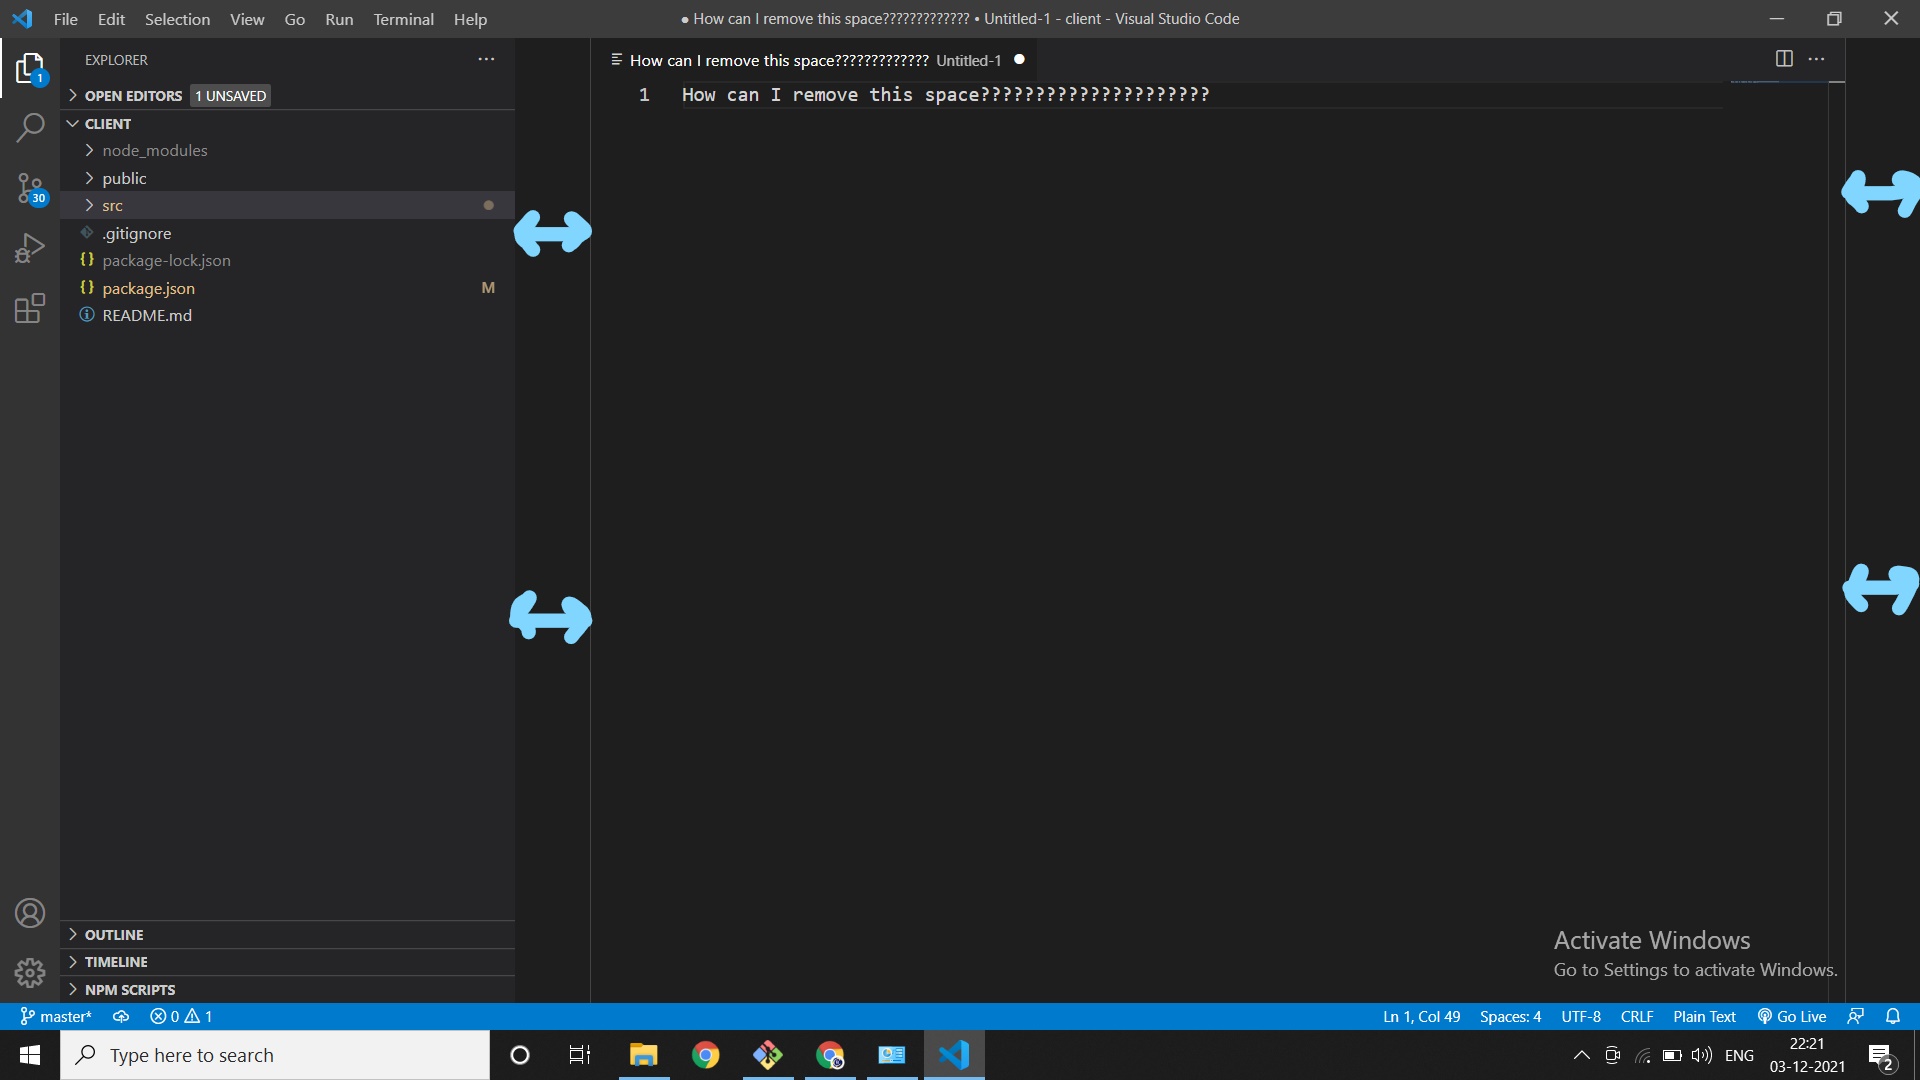
Task: Click the More Actions ellipsis in Explorer panel
Action: pyautogui.click(x=487, y=58)
